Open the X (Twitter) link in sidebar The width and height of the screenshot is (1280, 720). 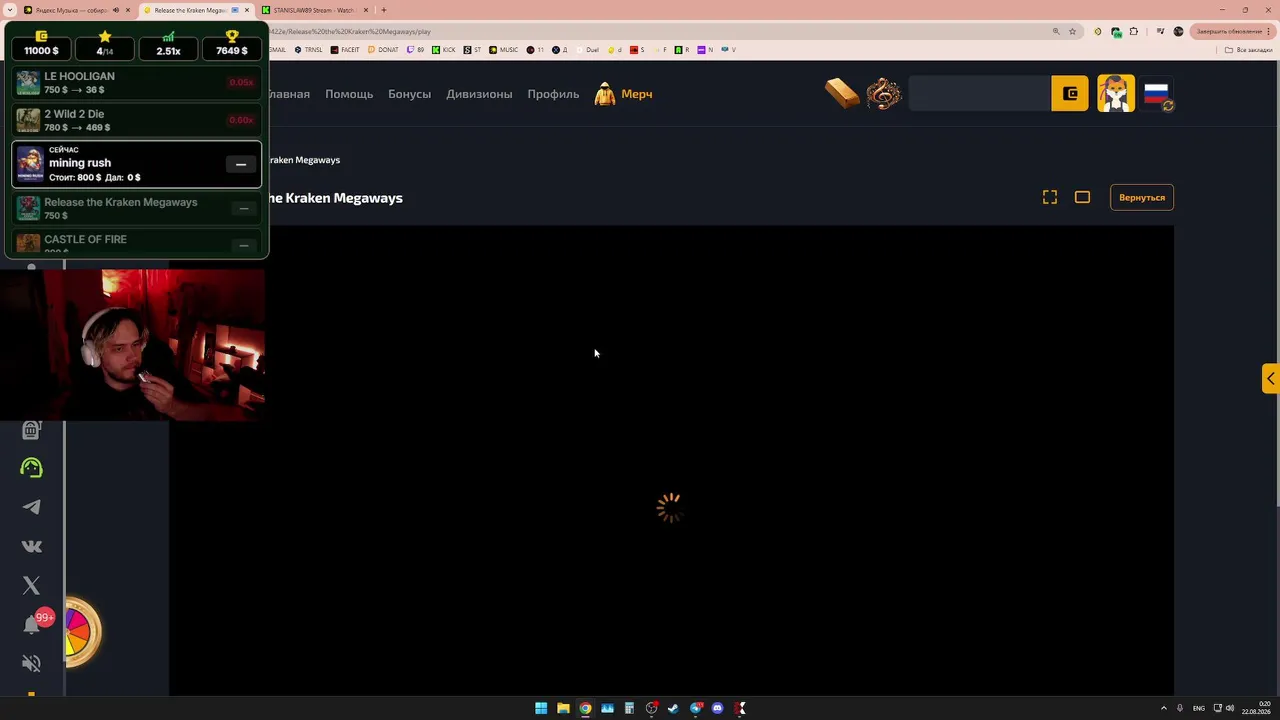32,585
